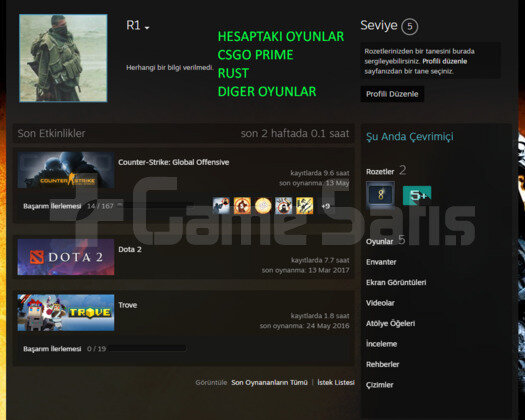Open the Rehberler guides link
The width and height of the screenshot is (525, 420).
point(382,364)
